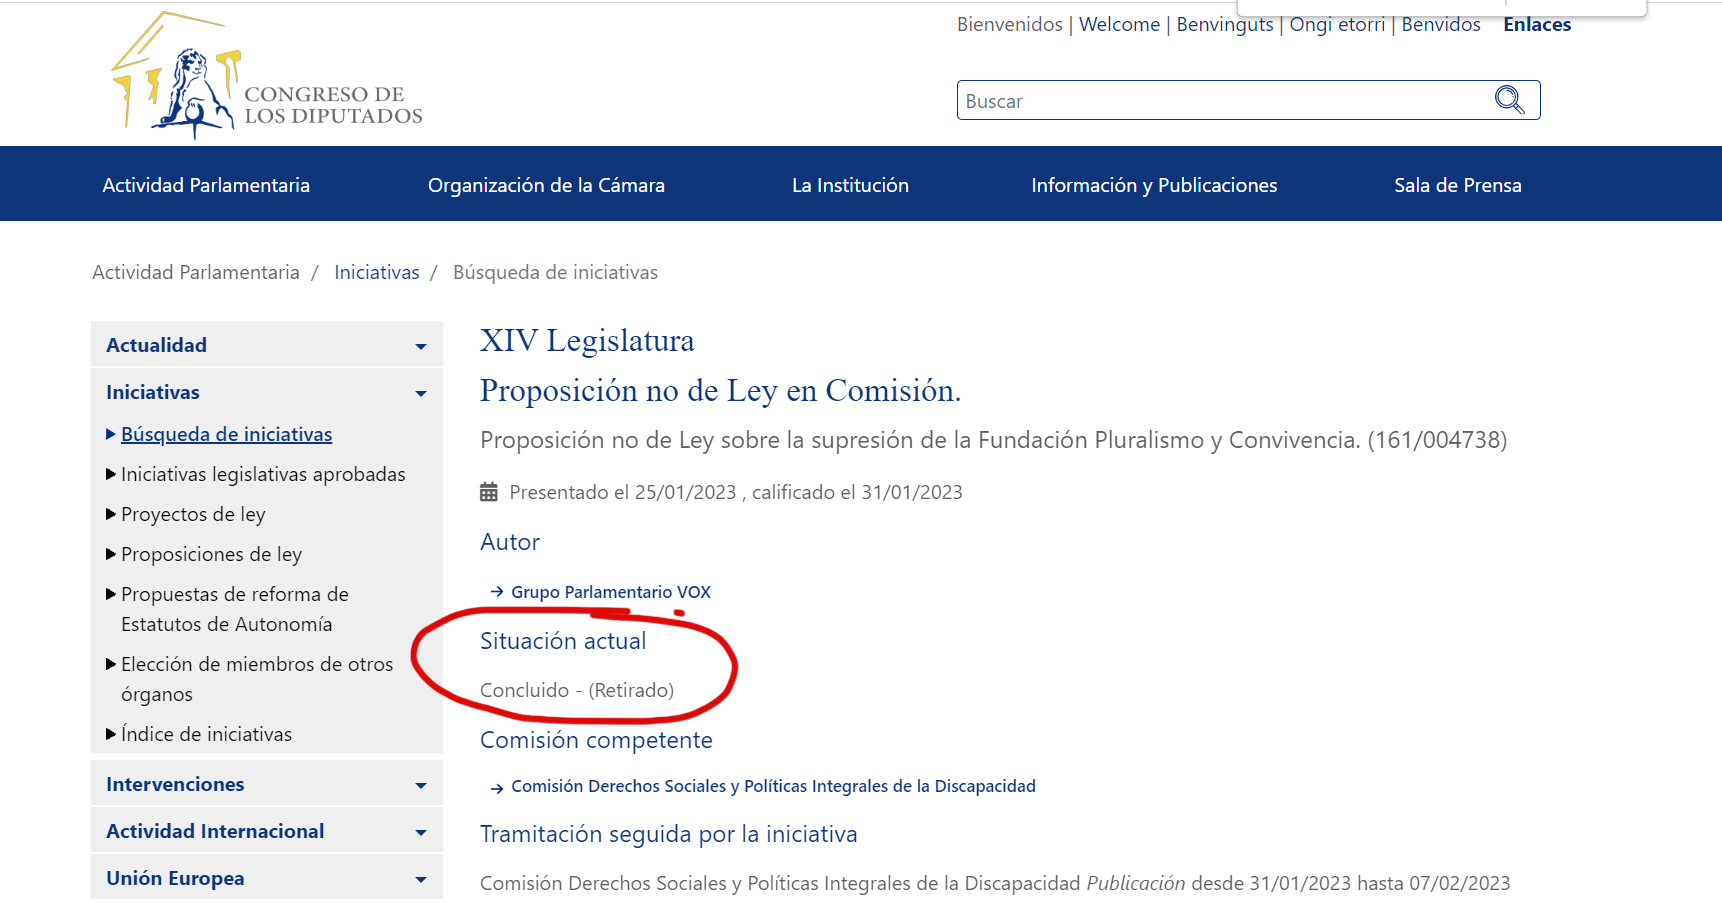Expand the Actualidad sidebar section
The height and width of the screenshot is (903, 1722).
[x=420, y=346]
